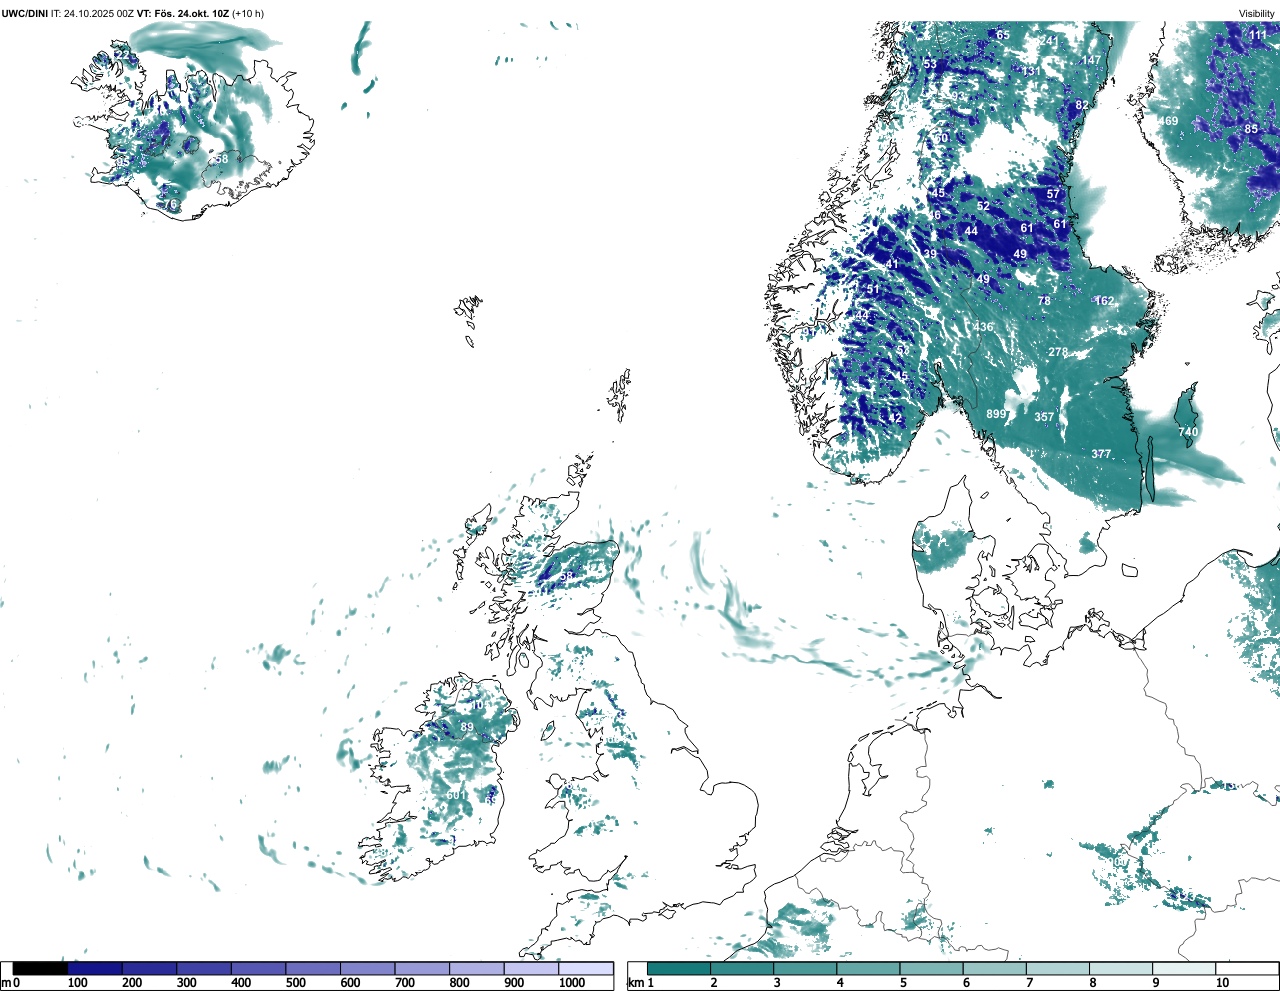
Task: Click the map value '469' in Finland
Action: pyautogui.click(x=1168, y=121)
